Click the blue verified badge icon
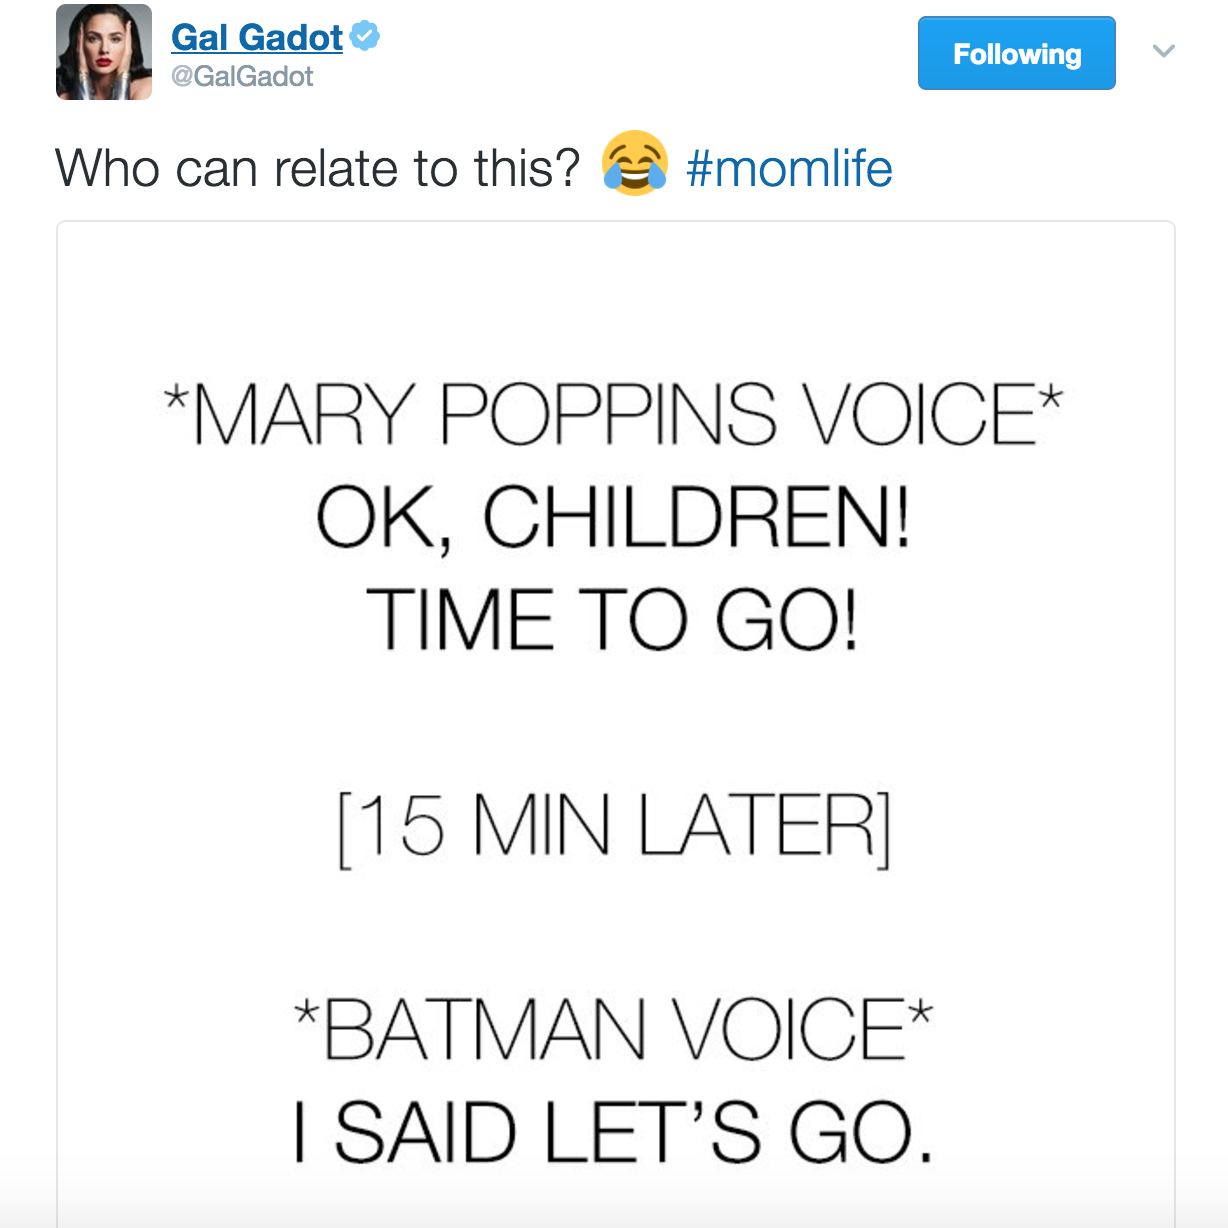 [365, 36]
